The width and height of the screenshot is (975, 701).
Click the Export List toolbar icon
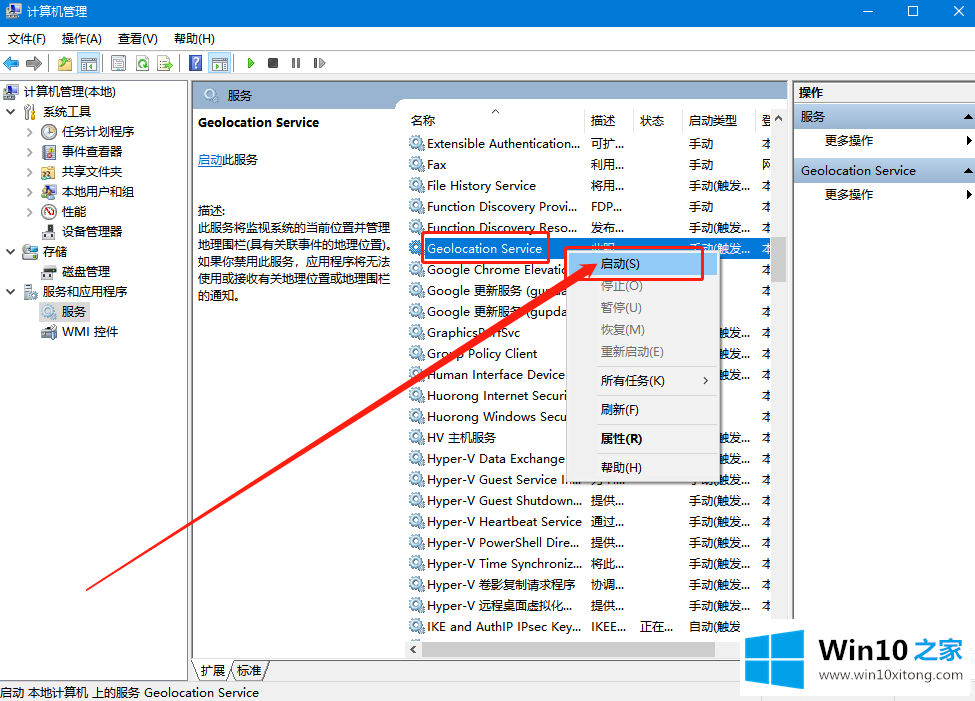[x=164, y=63]
